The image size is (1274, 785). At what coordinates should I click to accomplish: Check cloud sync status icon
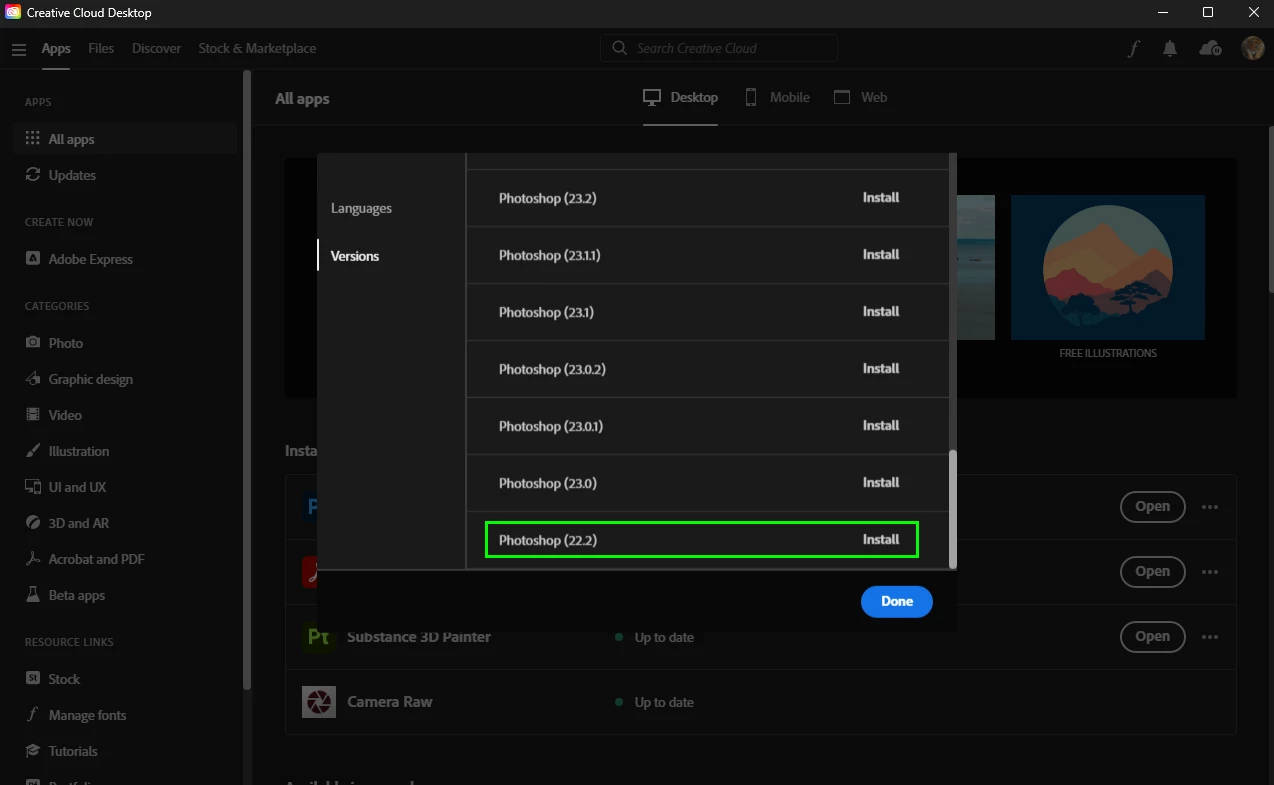tap(1210, 48)
